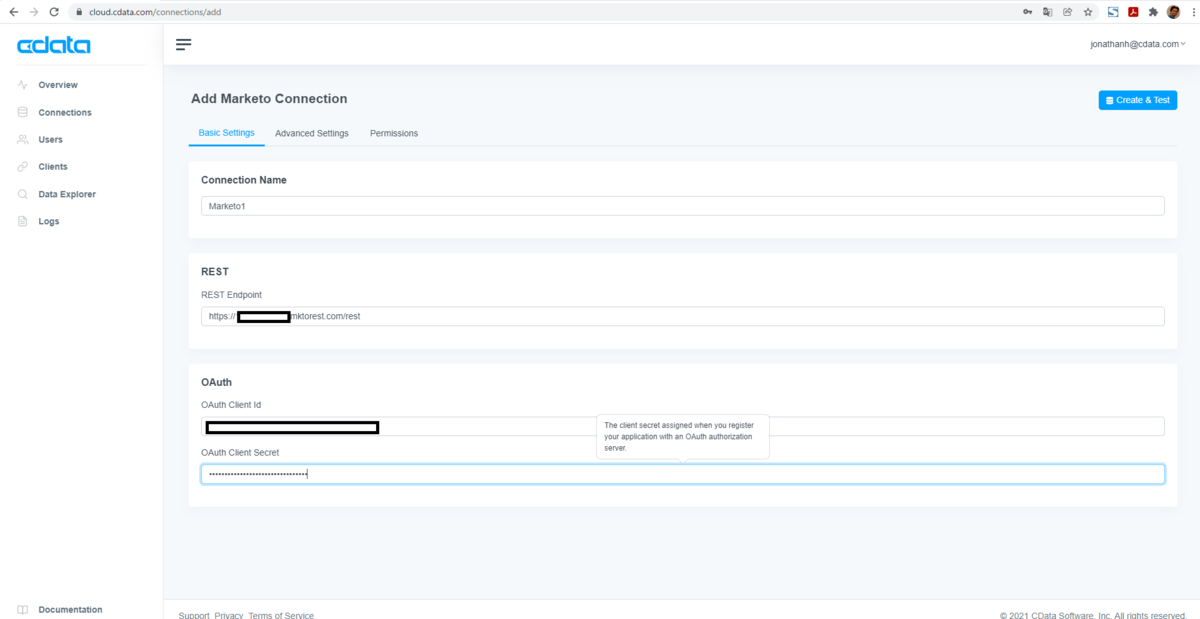Open the Documentation link

click(x=70, y=609)
